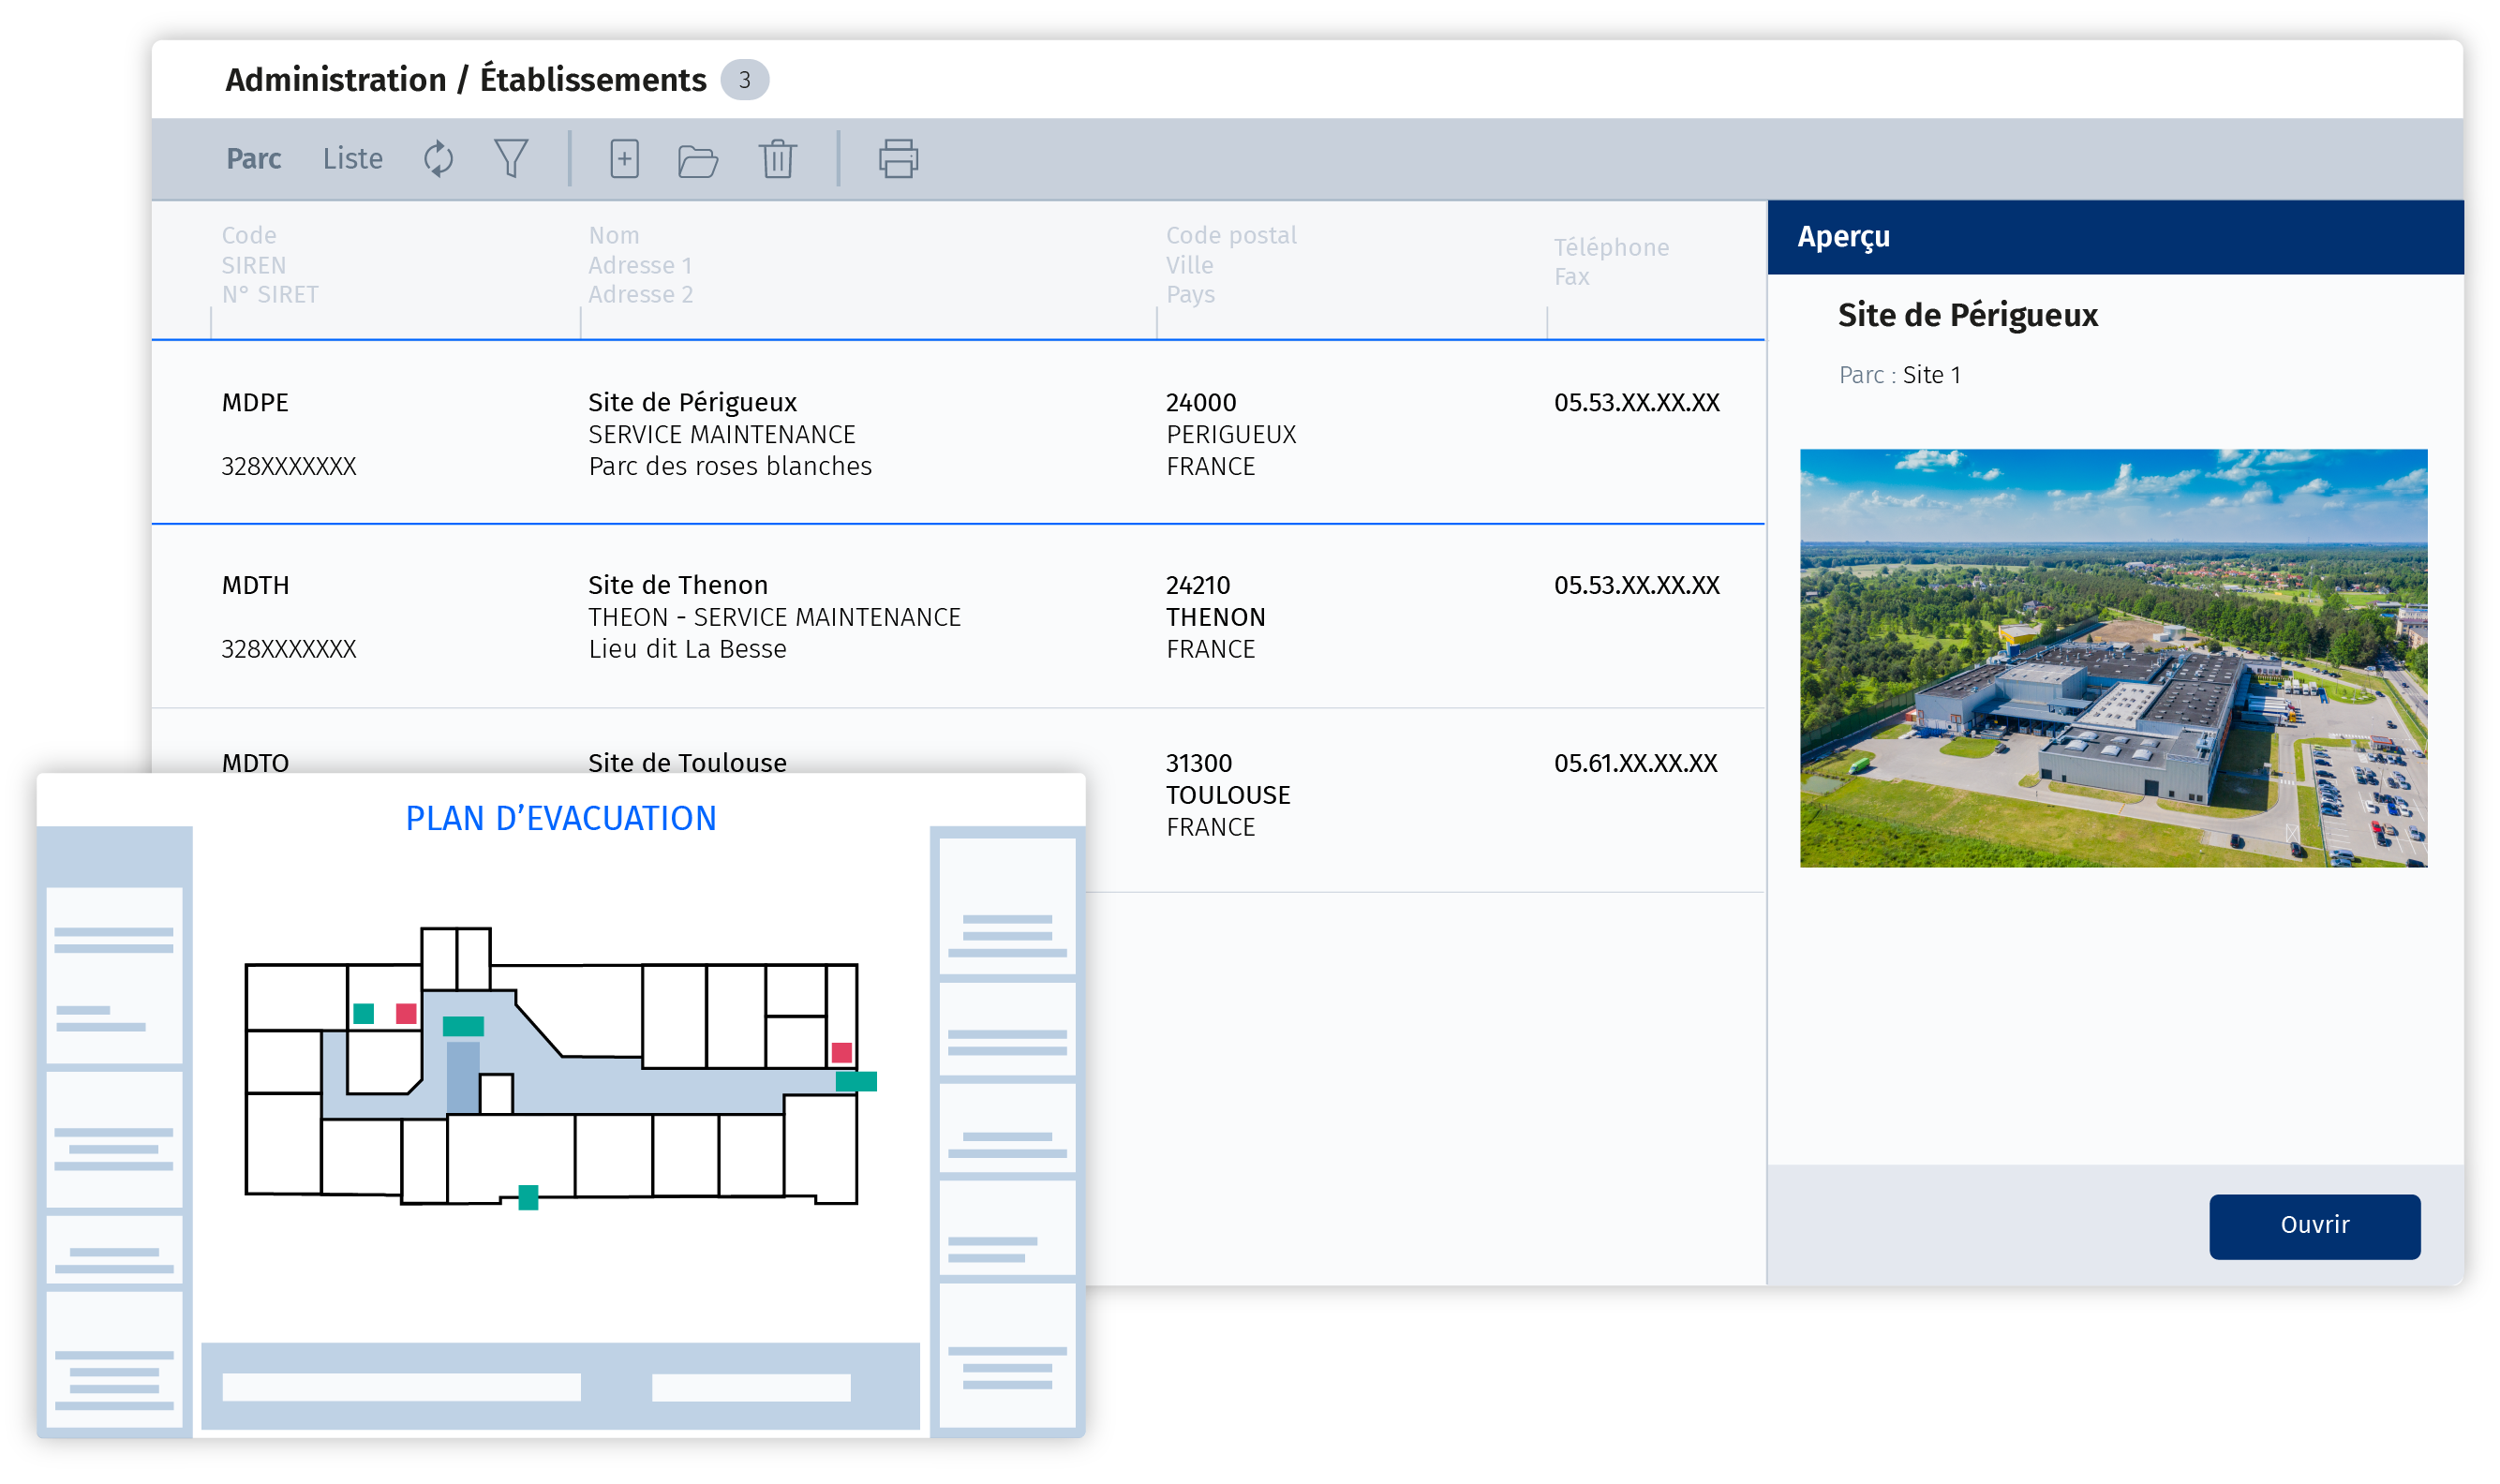Click postal code 24210
Image resolution: width=2500 pixels, height=1484 pixels.
tap(1198, 585)
